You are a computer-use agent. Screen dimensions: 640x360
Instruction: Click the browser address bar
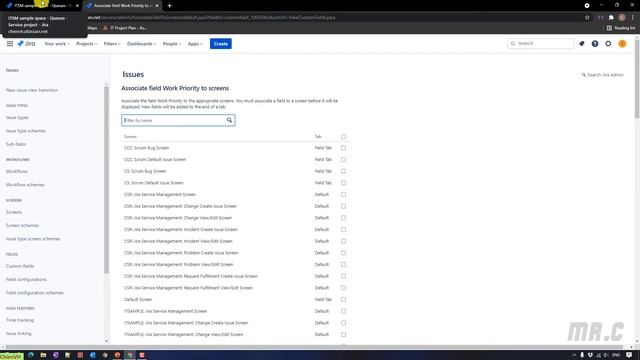[x=335, y=18]
